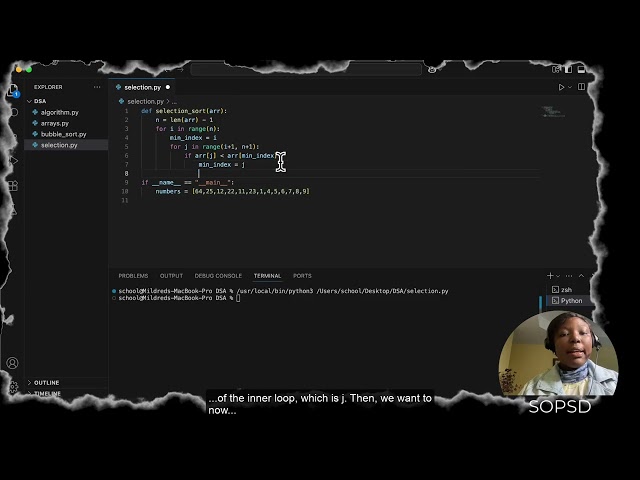
Task: Click the unsaved dot on selection.py tab
Action: coord(168,87)
